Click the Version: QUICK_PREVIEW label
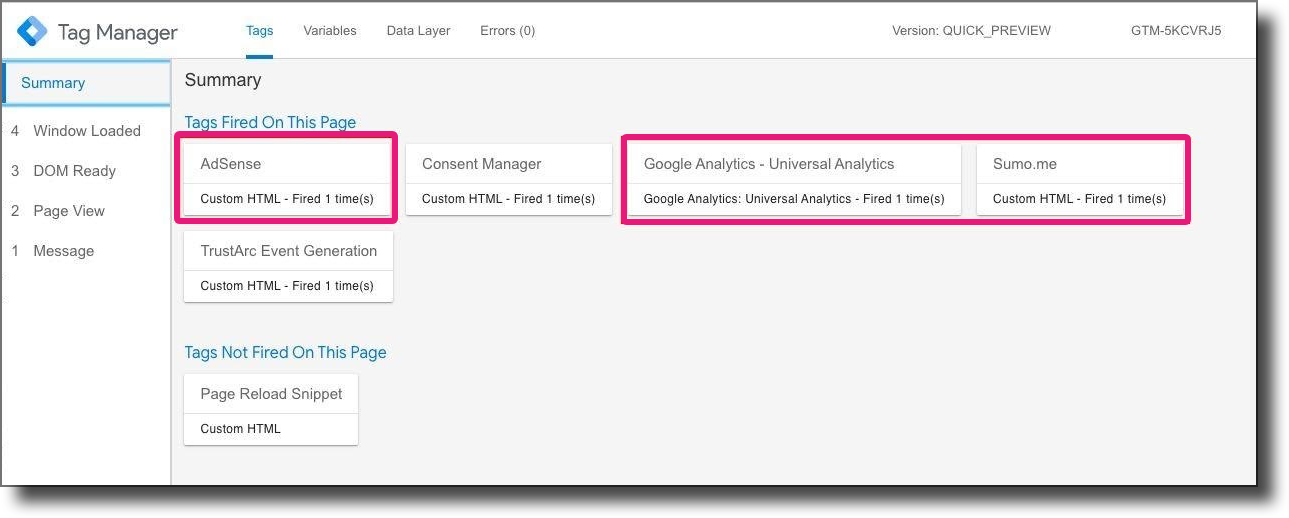 (971, 31)
